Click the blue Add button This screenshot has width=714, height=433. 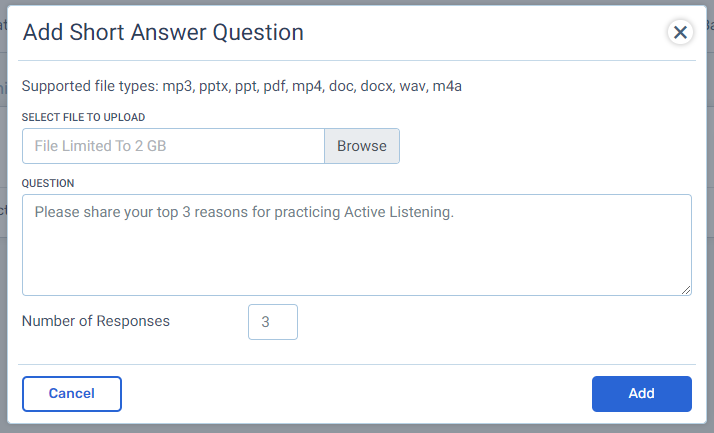coord(641,394)
